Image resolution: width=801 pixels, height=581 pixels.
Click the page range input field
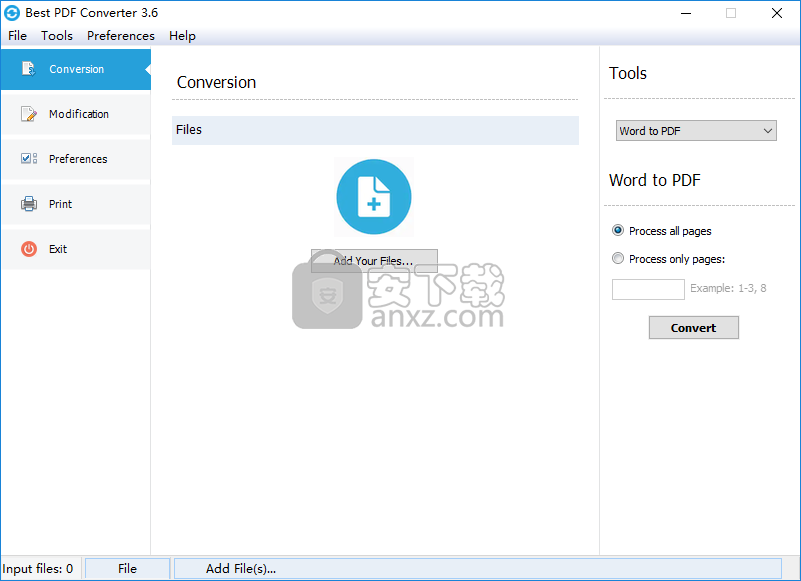click(x=648, y=289)
